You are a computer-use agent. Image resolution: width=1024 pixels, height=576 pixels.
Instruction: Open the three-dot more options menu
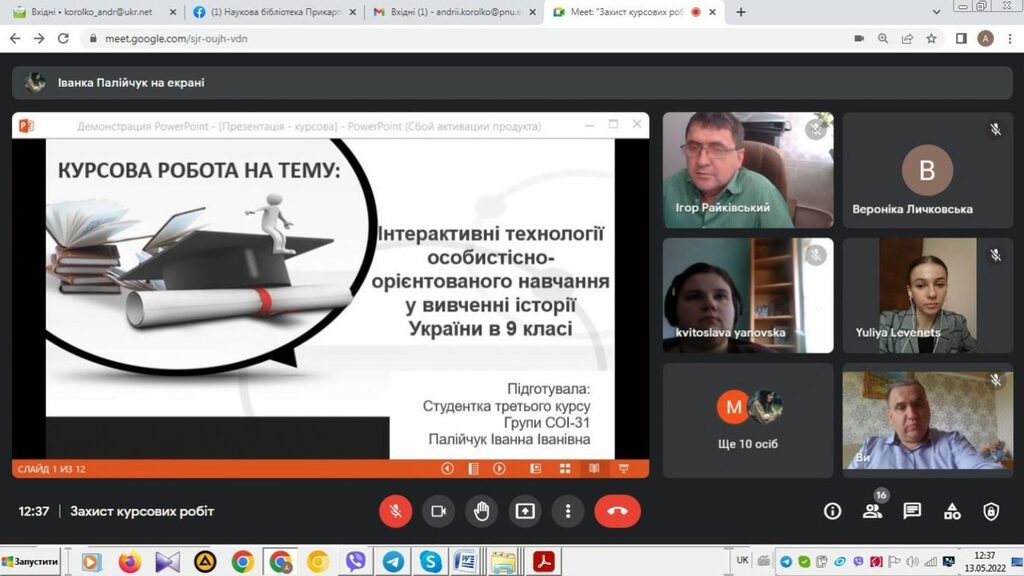[x=568, y=511]
